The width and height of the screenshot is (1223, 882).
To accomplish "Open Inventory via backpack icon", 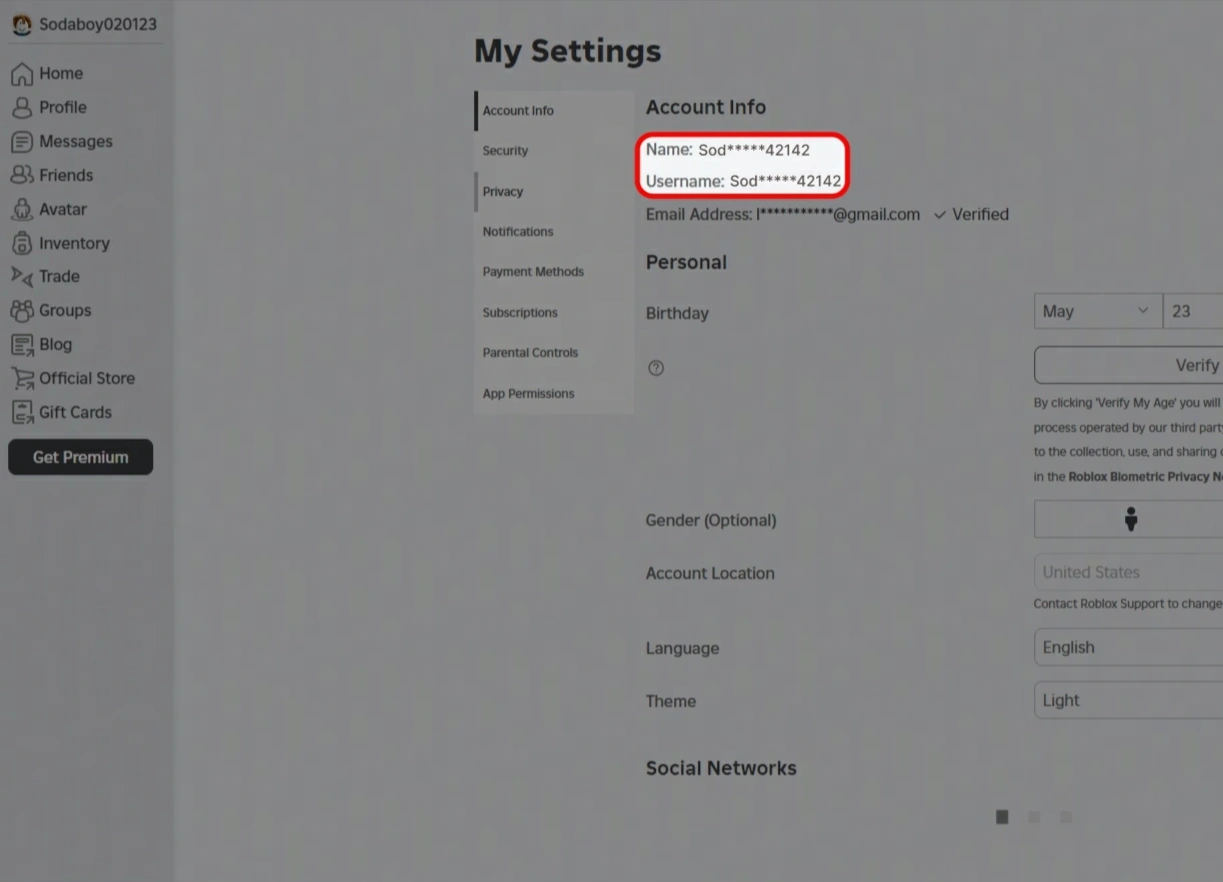I will pyautogui.click(x=21, y=243).
